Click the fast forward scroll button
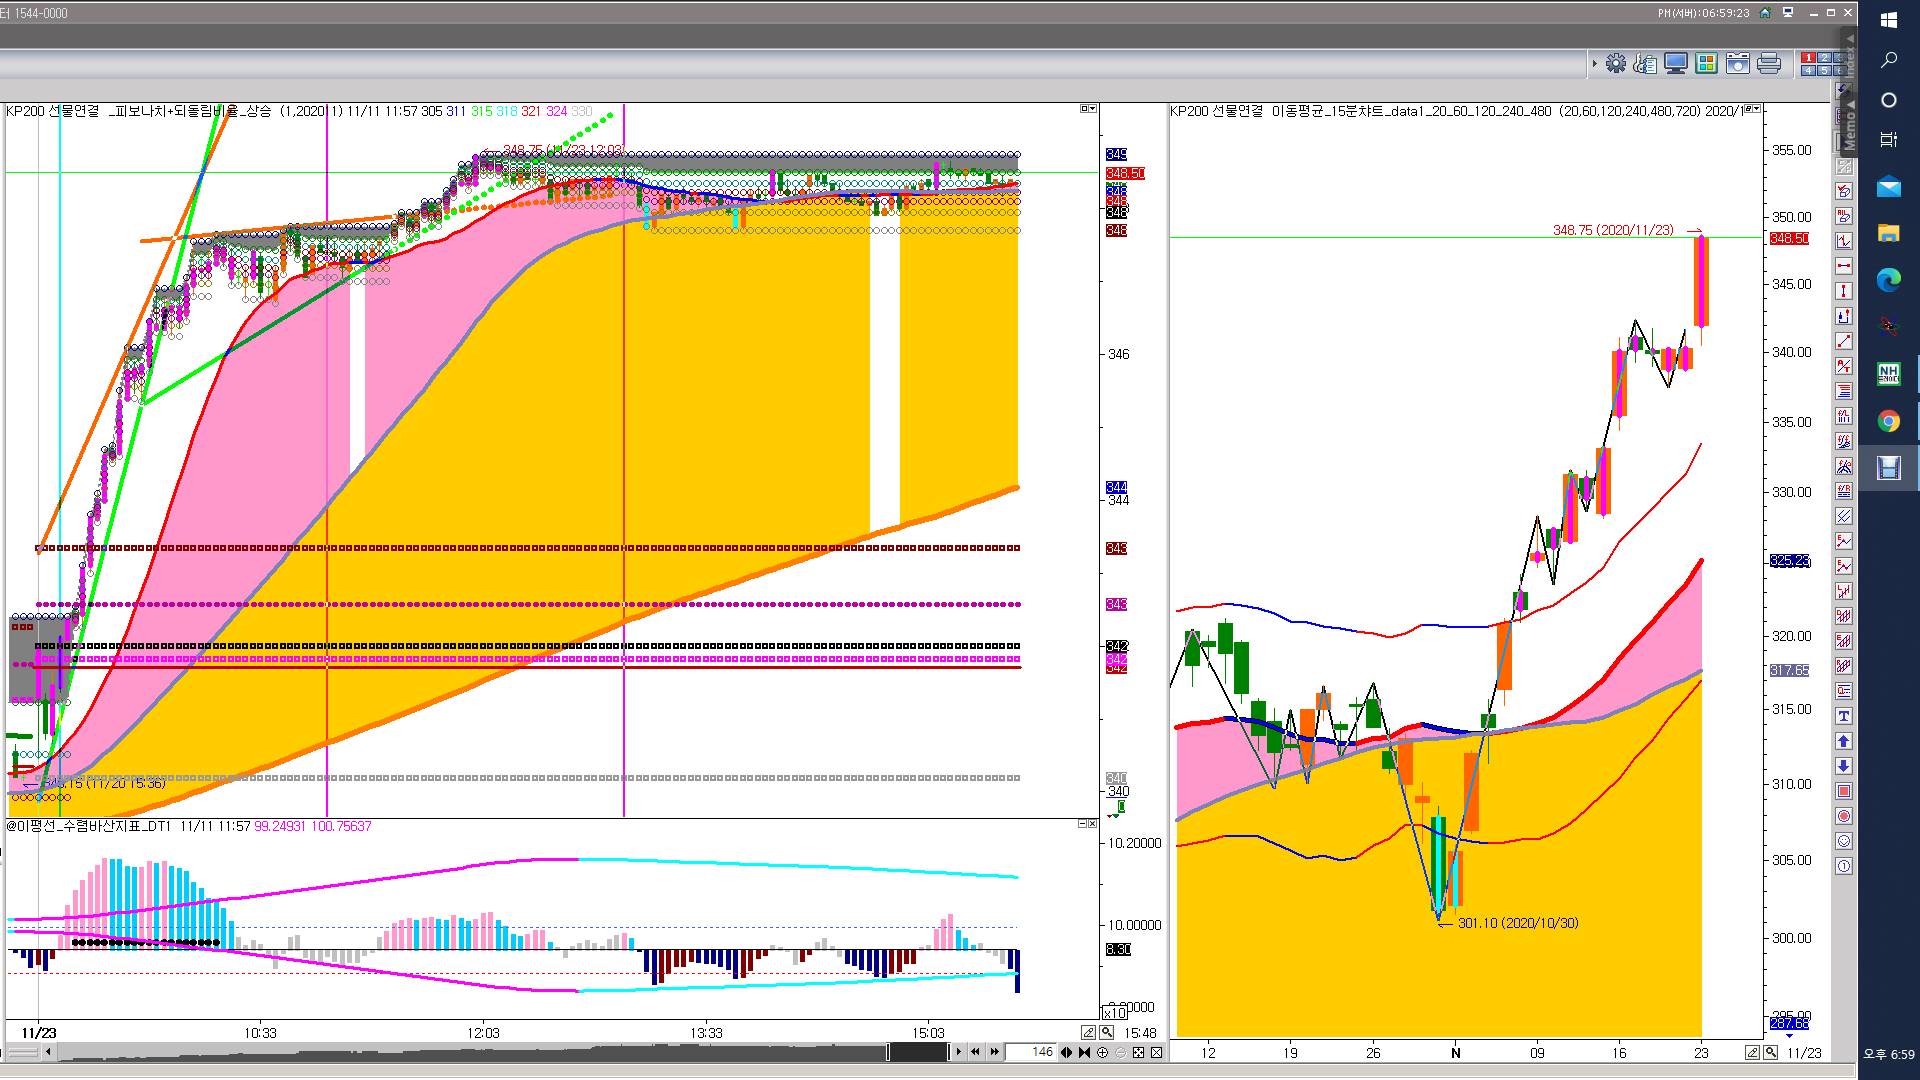Viewport: 1920px width, 1080px height. [x=994, y=1052]
